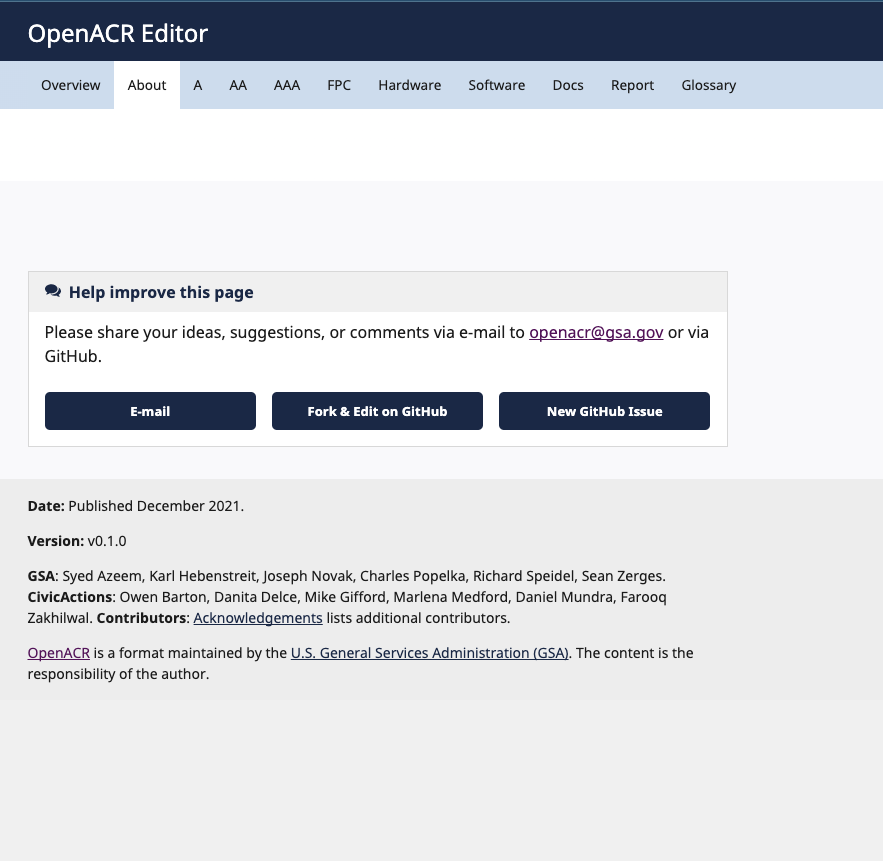Visit the U.S. General Services Administration link
The height and width of the screenshot is (861, 883).
(x=429, y=652)
